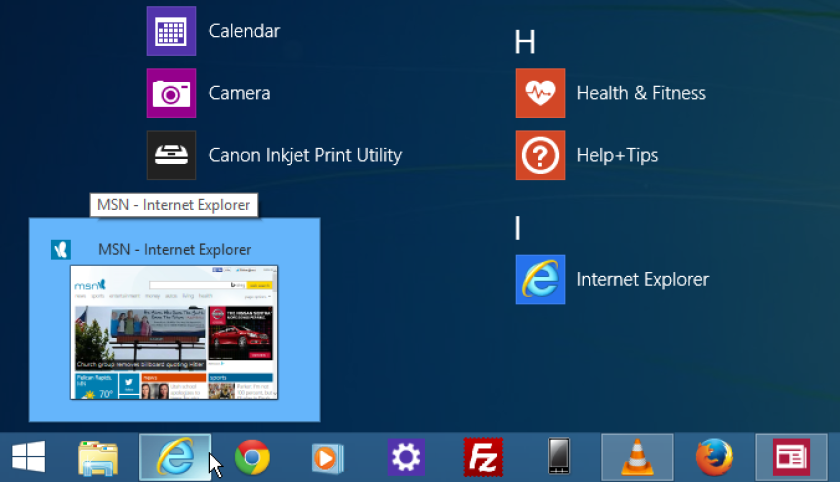Open PC settings gear on the taskbar
Viewport: 840px width, 482px height.
point(406,457)
